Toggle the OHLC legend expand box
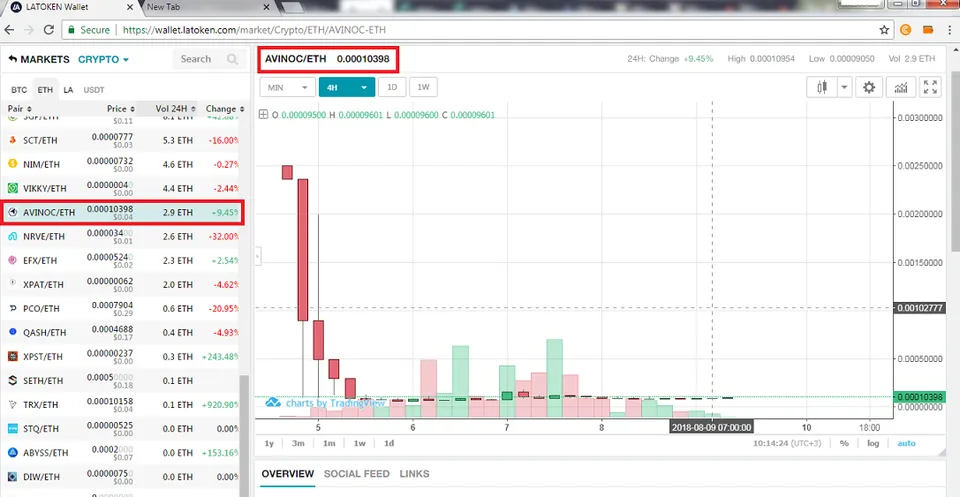960x497 pixels. point(264,114)
